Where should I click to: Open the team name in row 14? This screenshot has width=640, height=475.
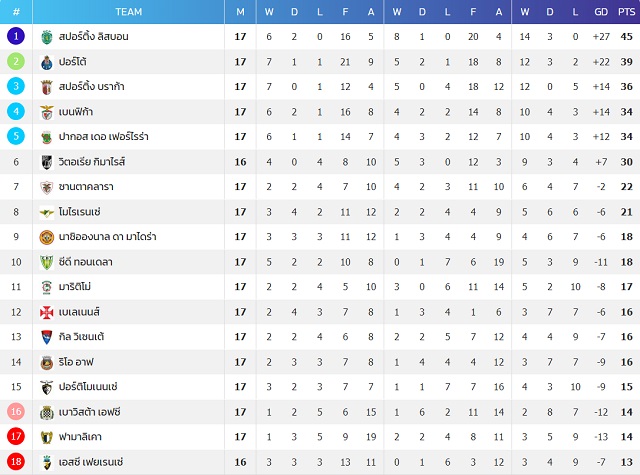pyautogui.click(x=76, y=362)
